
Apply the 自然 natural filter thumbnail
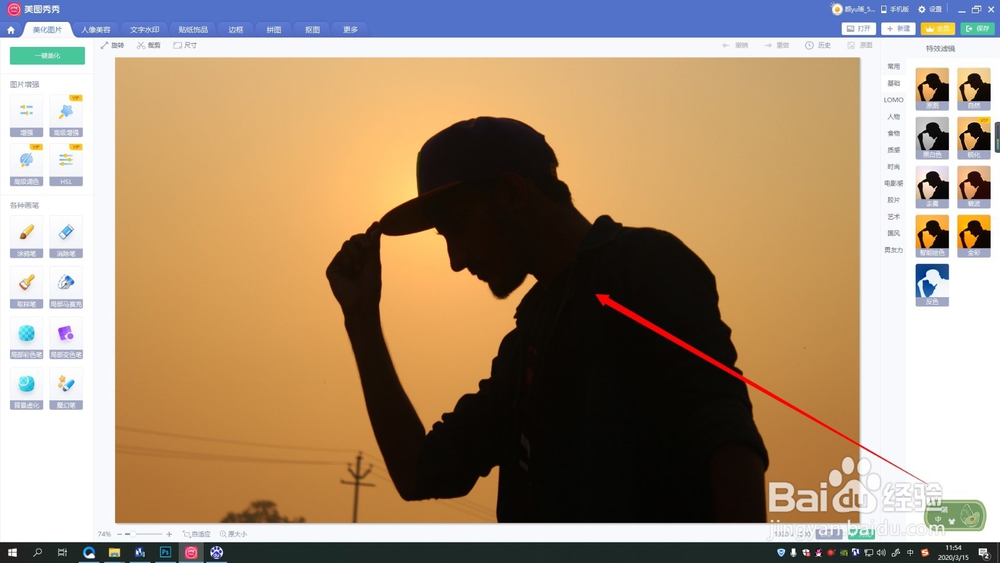point(974,89)
